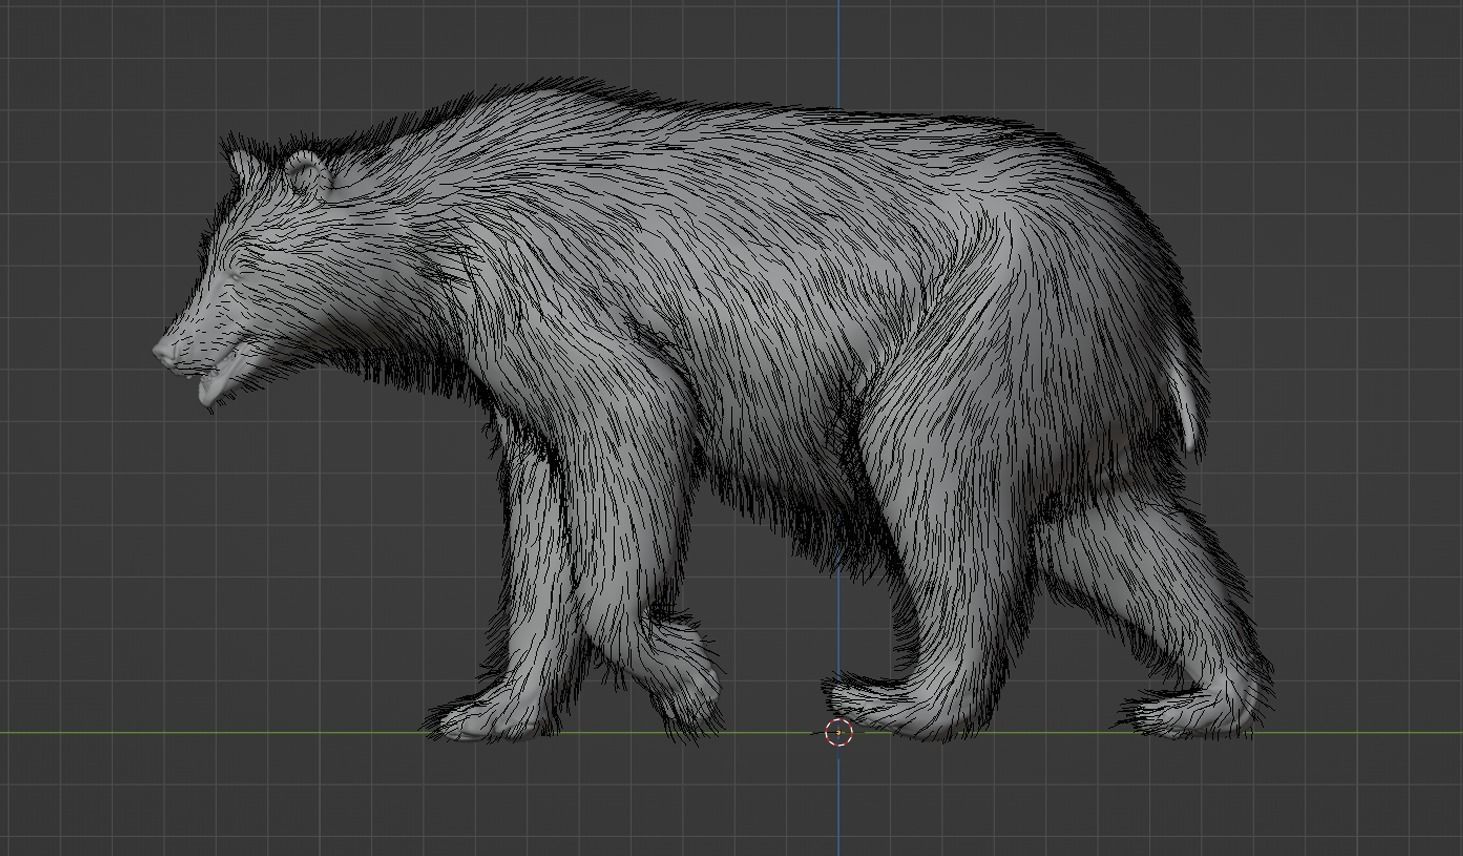
Task: Click the bear's nose tip
Action: [162, 350]
